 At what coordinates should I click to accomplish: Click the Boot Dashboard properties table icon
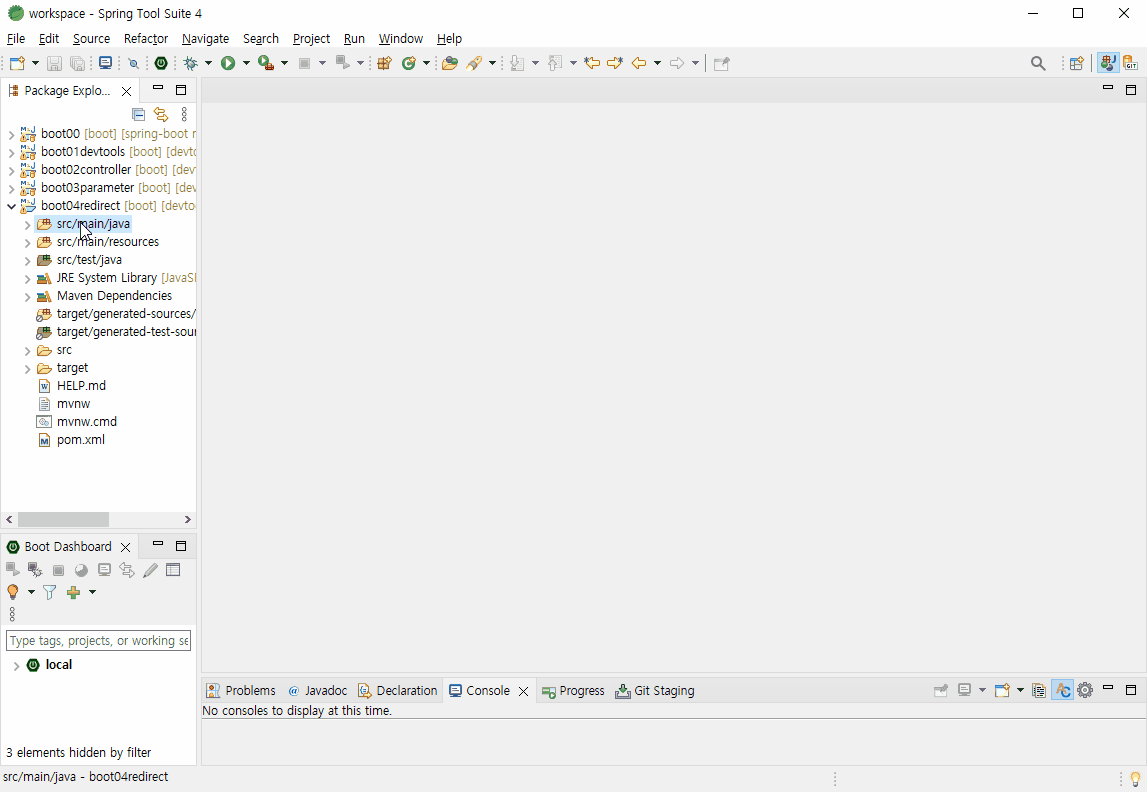[173, 570]
